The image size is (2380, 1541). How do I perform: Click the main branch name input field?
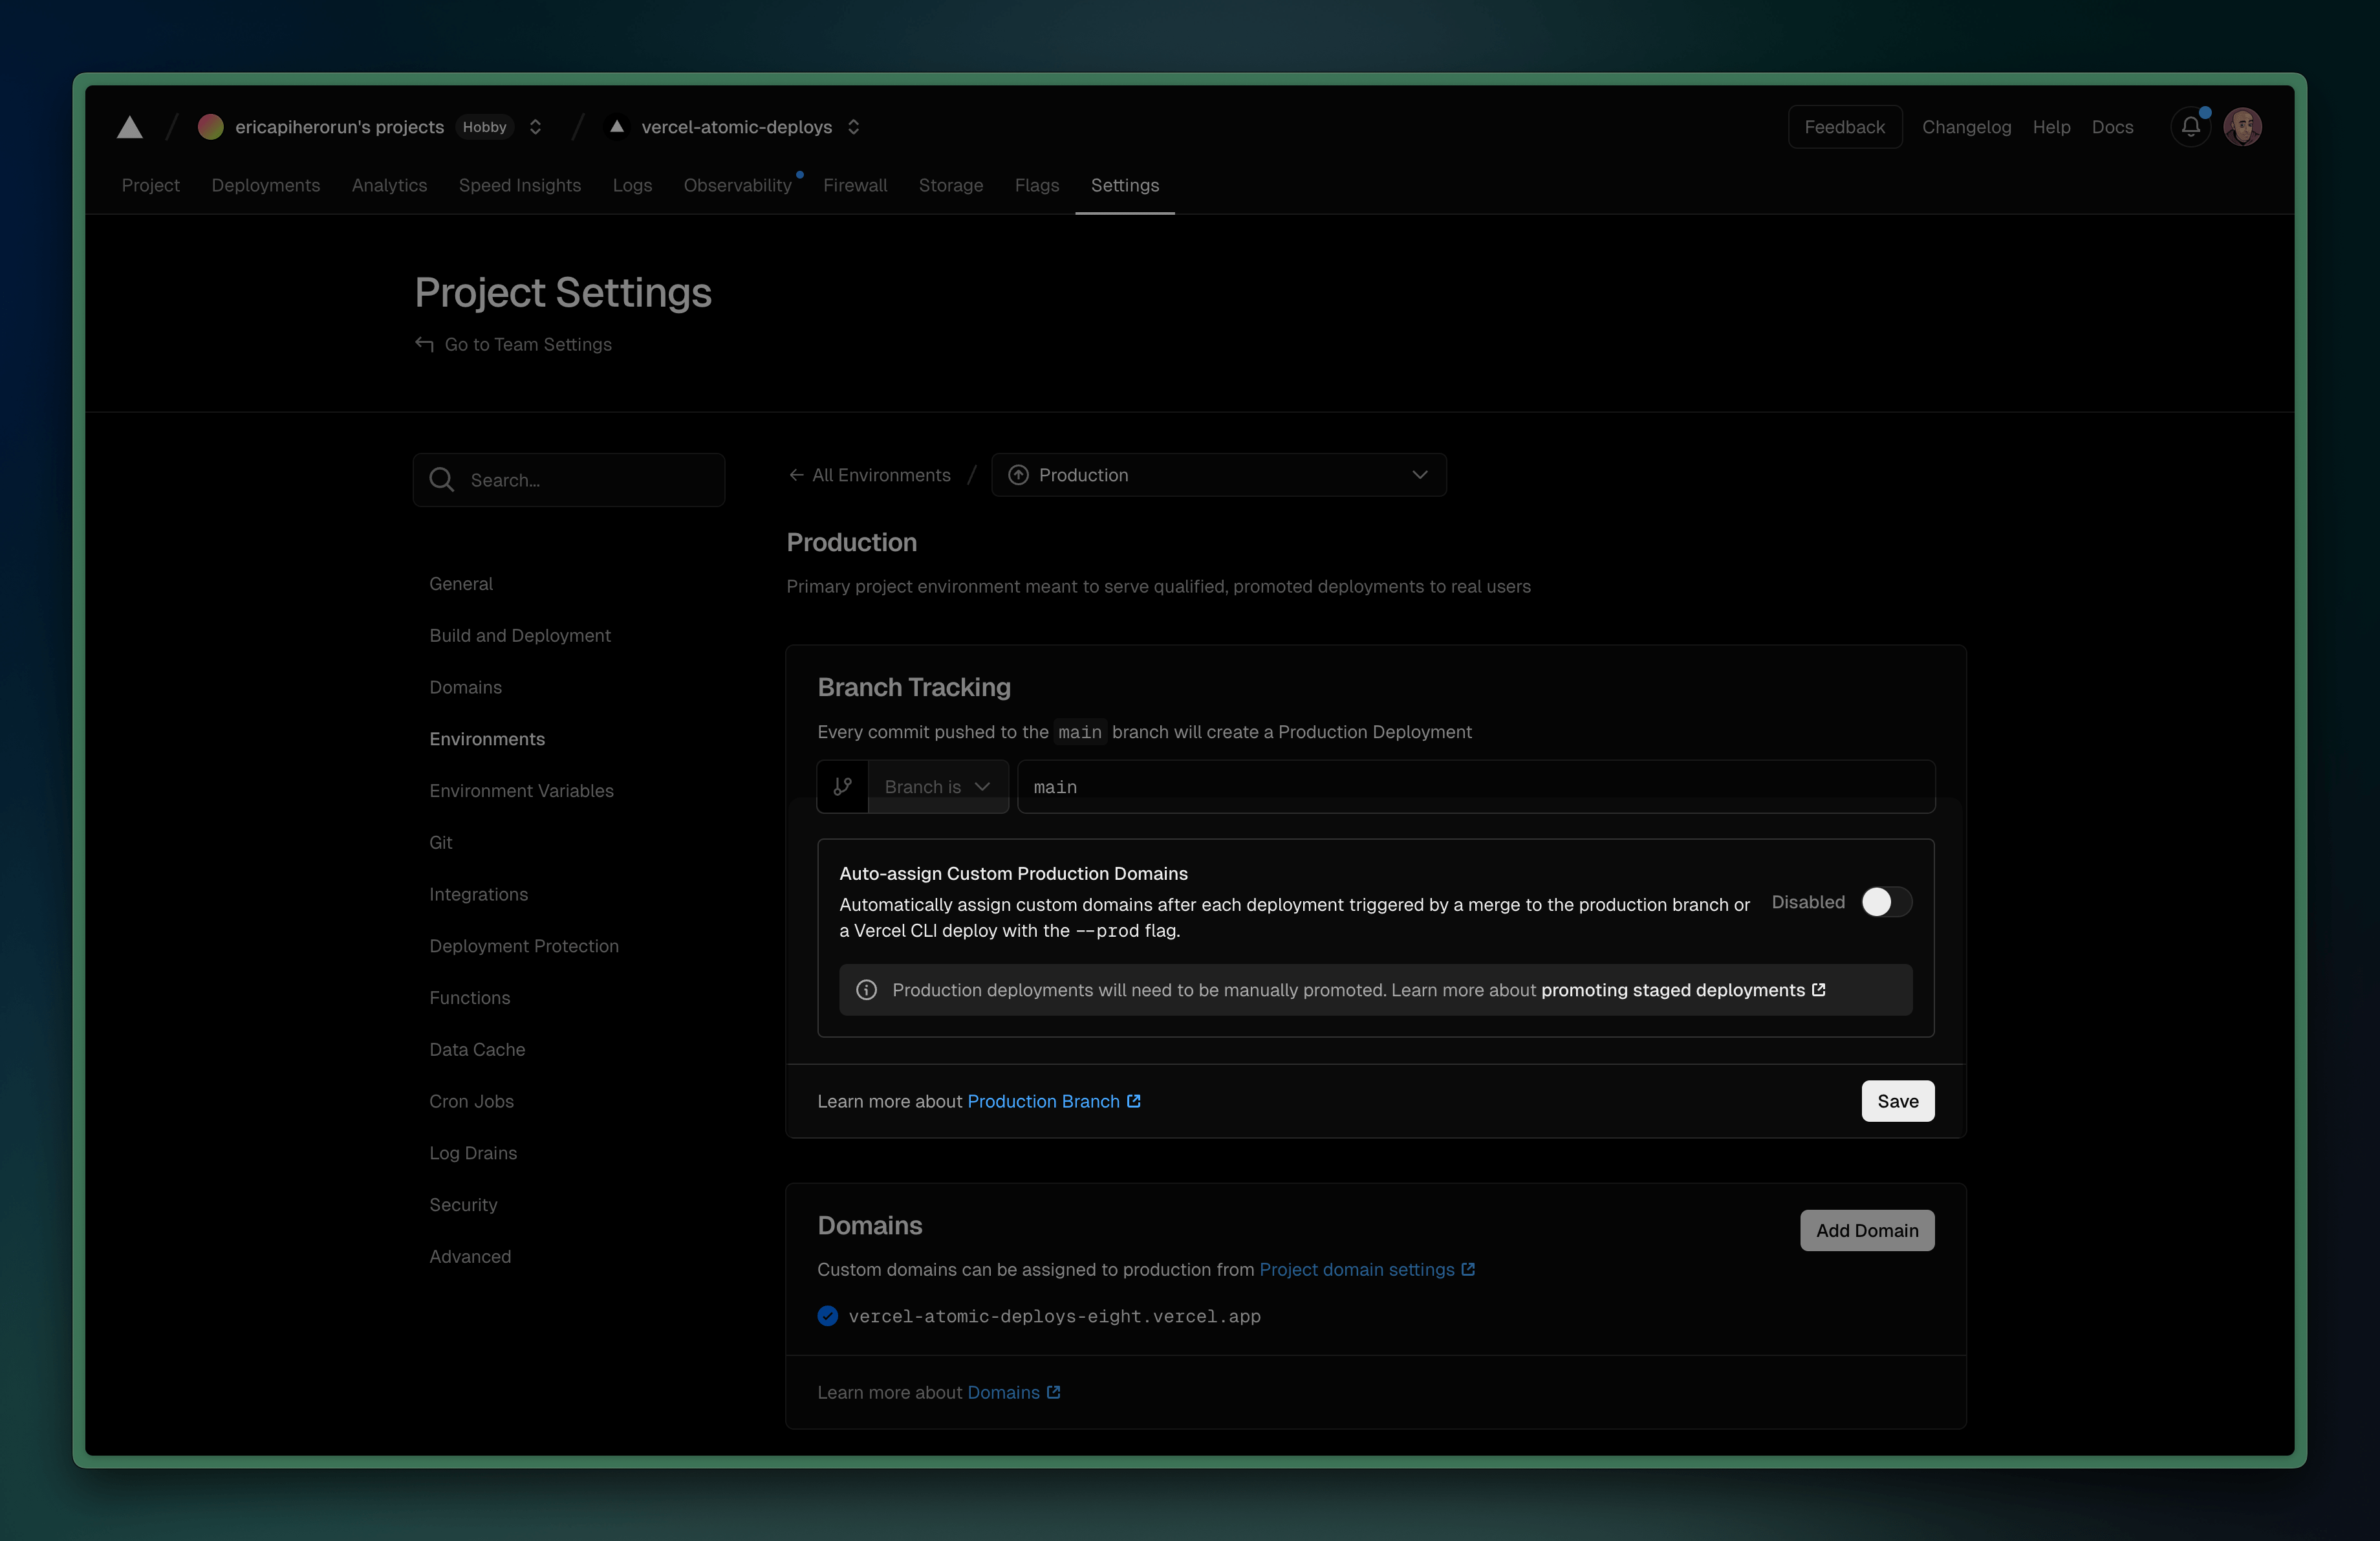[x=1475, y=787]
